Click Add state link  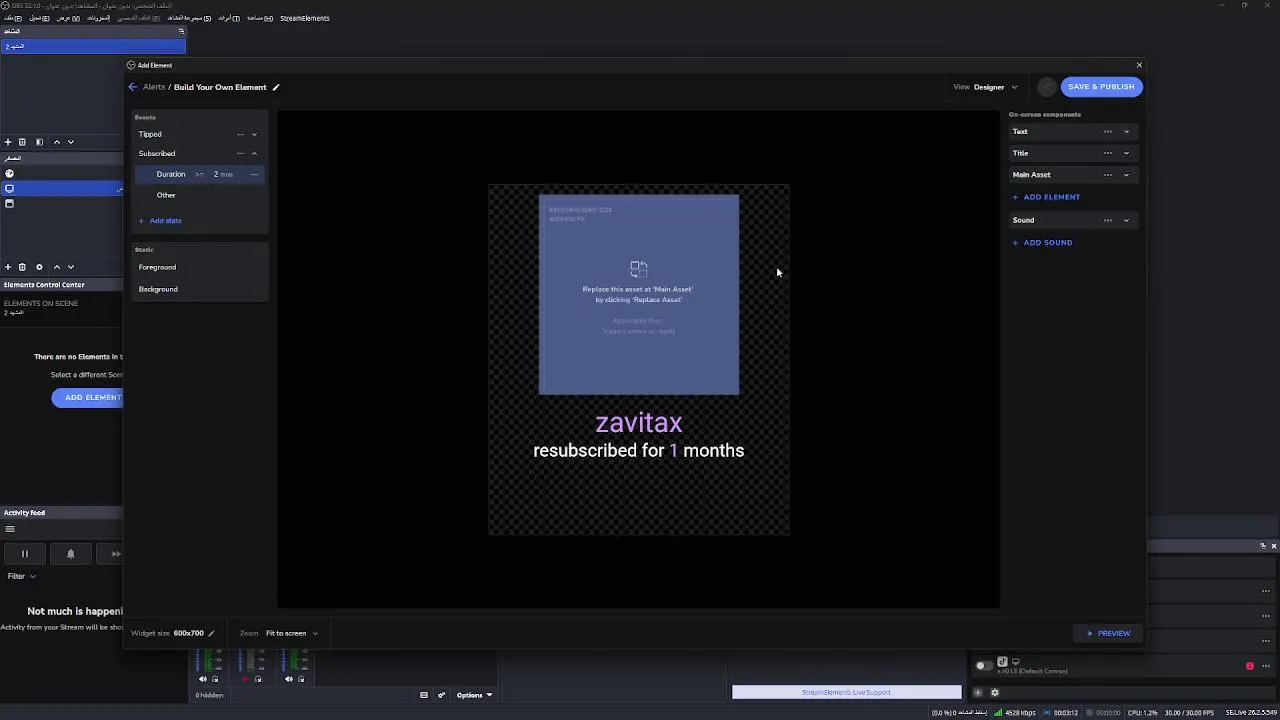160,221
